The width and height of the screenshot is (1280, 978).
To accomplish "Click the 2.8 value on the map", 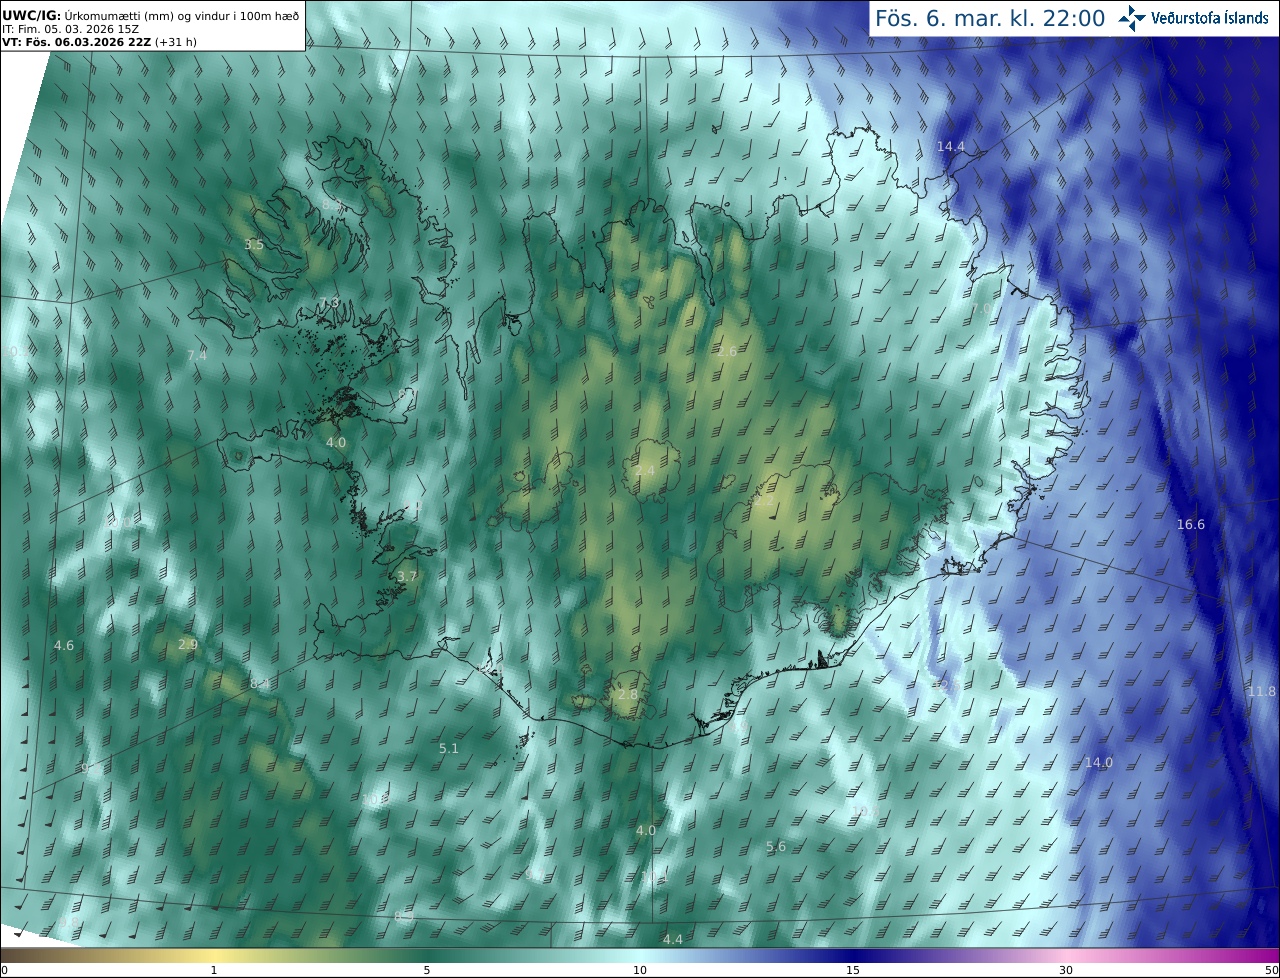I will 627,695.
